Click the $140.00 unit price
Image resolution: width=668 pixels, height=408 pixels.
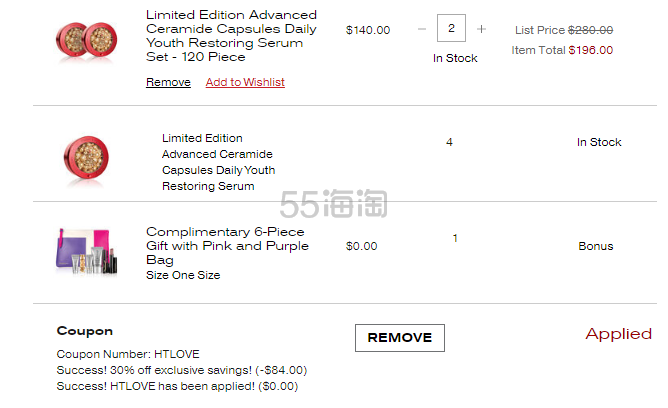(x=368, y=30)
